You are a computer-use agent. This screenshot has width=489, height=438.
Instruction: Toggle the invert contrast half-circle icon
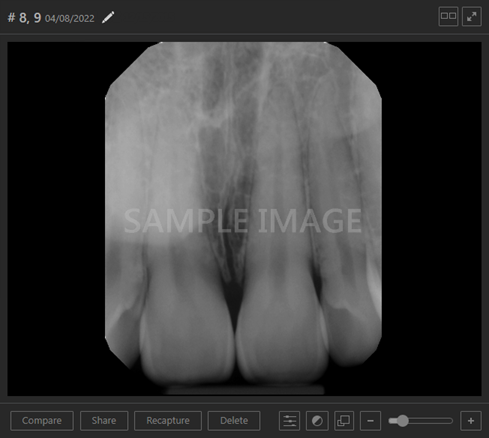pyautogui.click(x=317, y=421)
